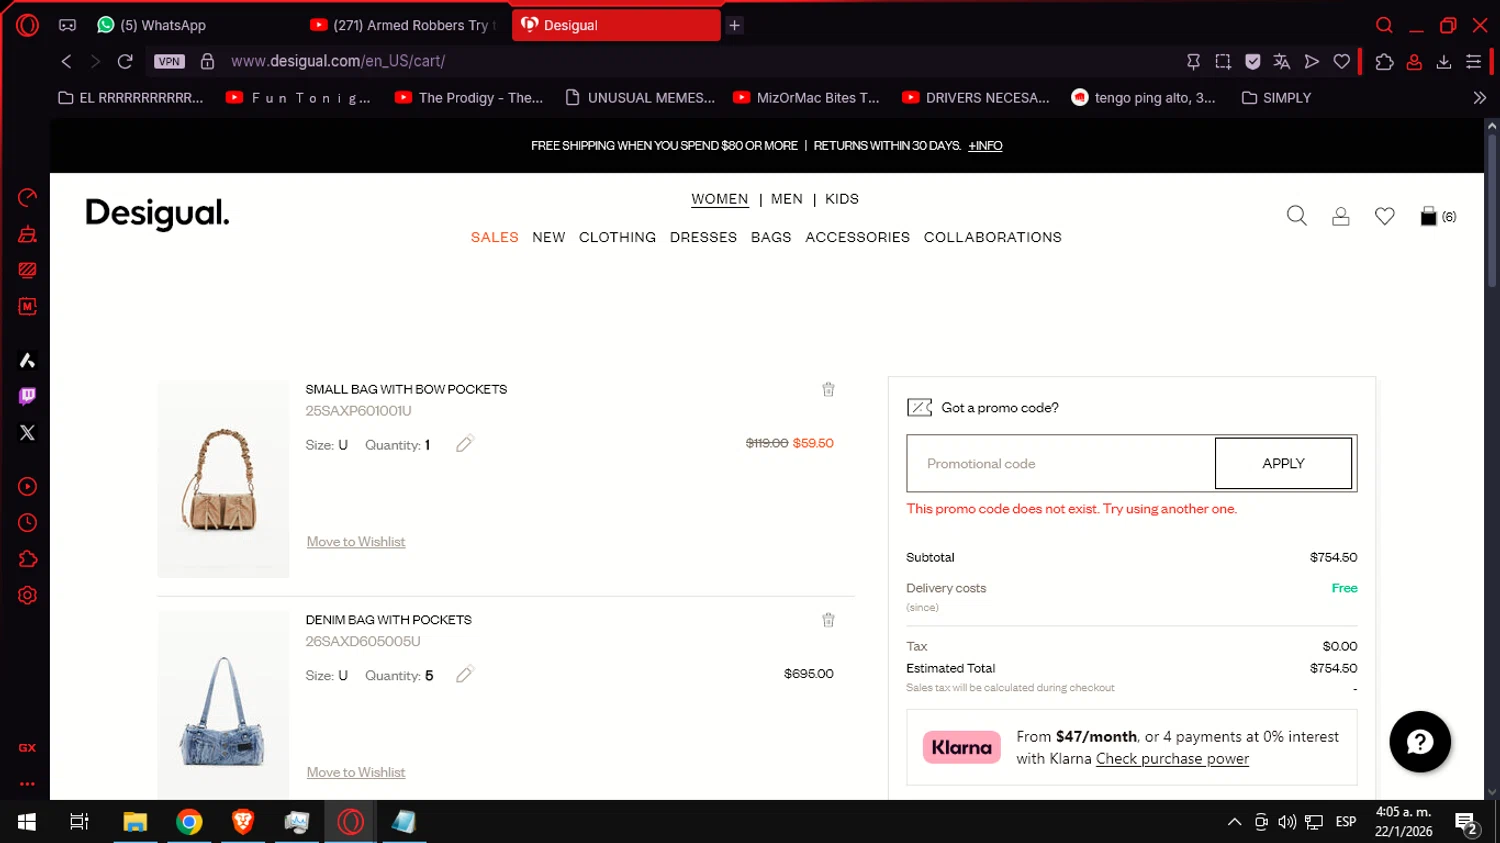Screen dimensions: 1500x843
Task: Open the help chat bubble
Action: tap(1420, 742)
